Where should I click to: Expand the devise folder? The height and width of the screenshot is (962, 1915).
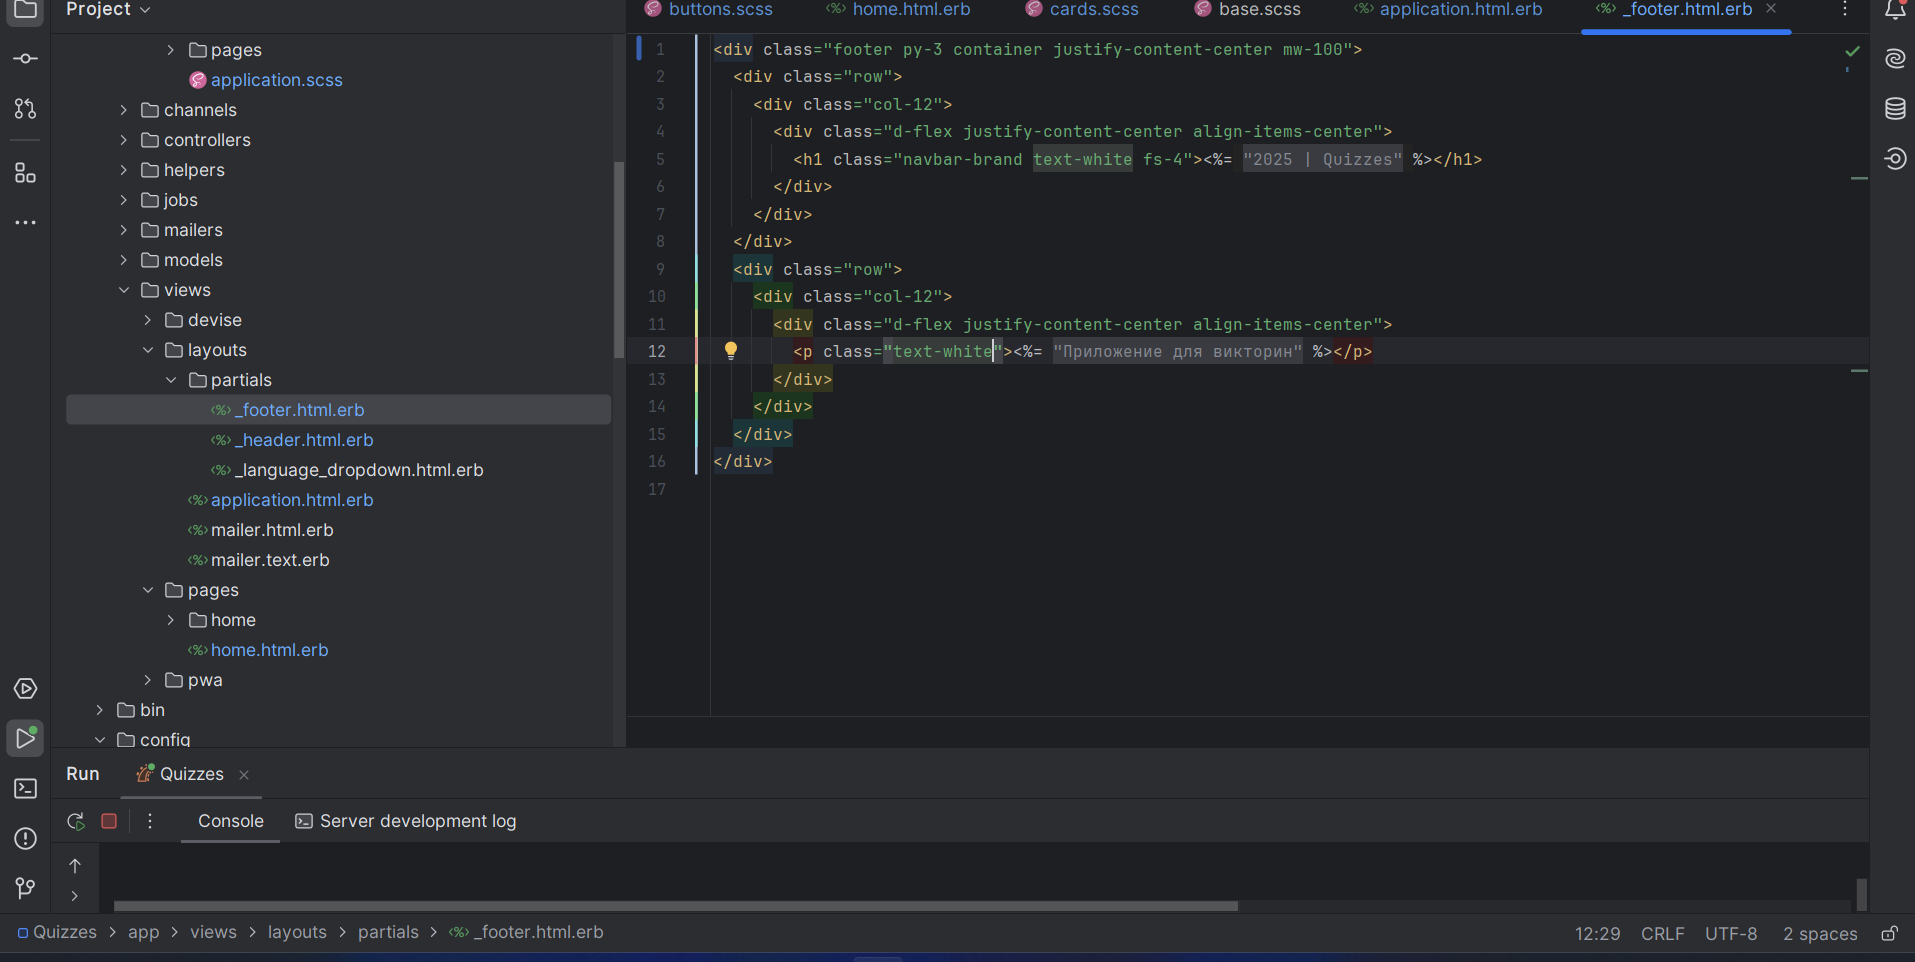(148, 320)
